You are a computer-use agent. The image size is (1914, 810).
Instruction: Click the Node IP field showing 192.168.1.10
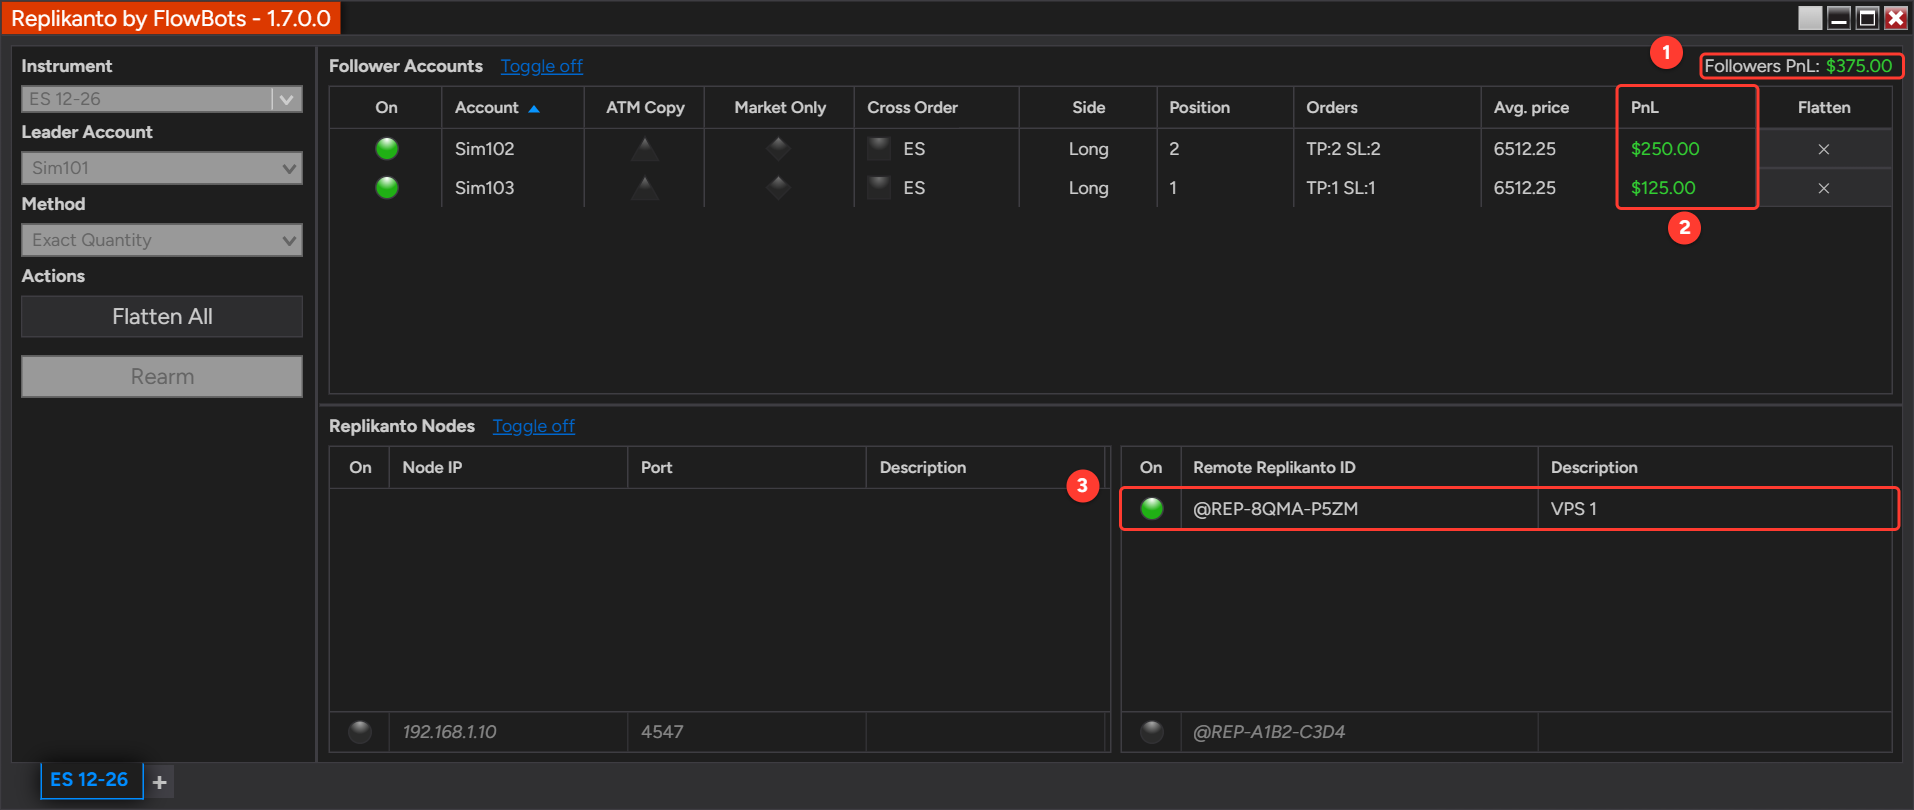pos(508,732)
